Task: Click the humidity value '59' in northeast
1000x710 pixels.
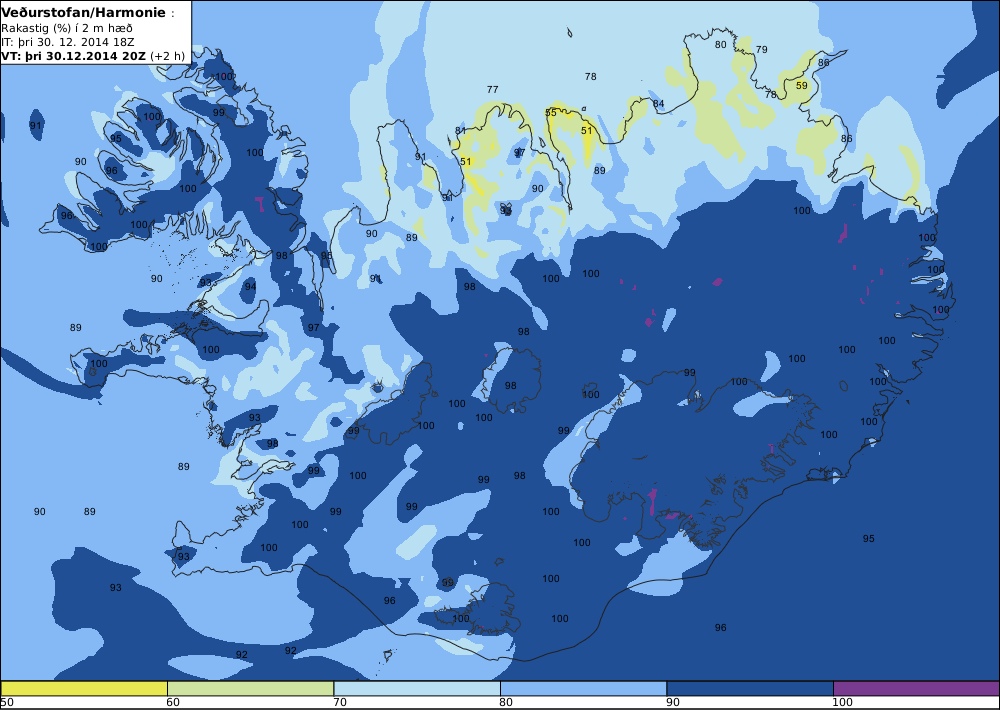Action: point(802,85)
